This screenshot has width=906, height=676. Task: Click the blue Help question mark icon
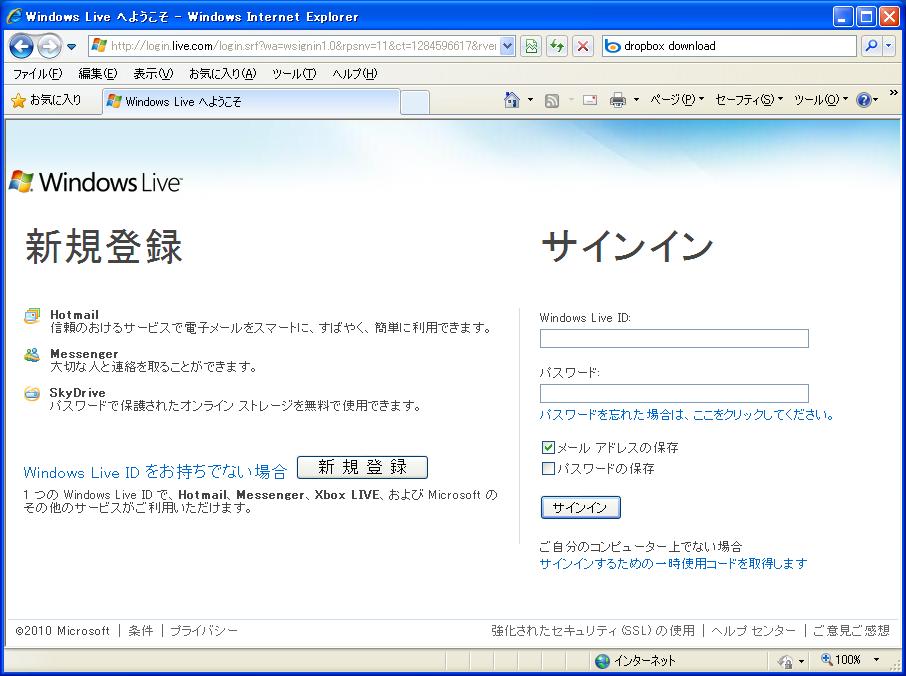tap(863, 101)
